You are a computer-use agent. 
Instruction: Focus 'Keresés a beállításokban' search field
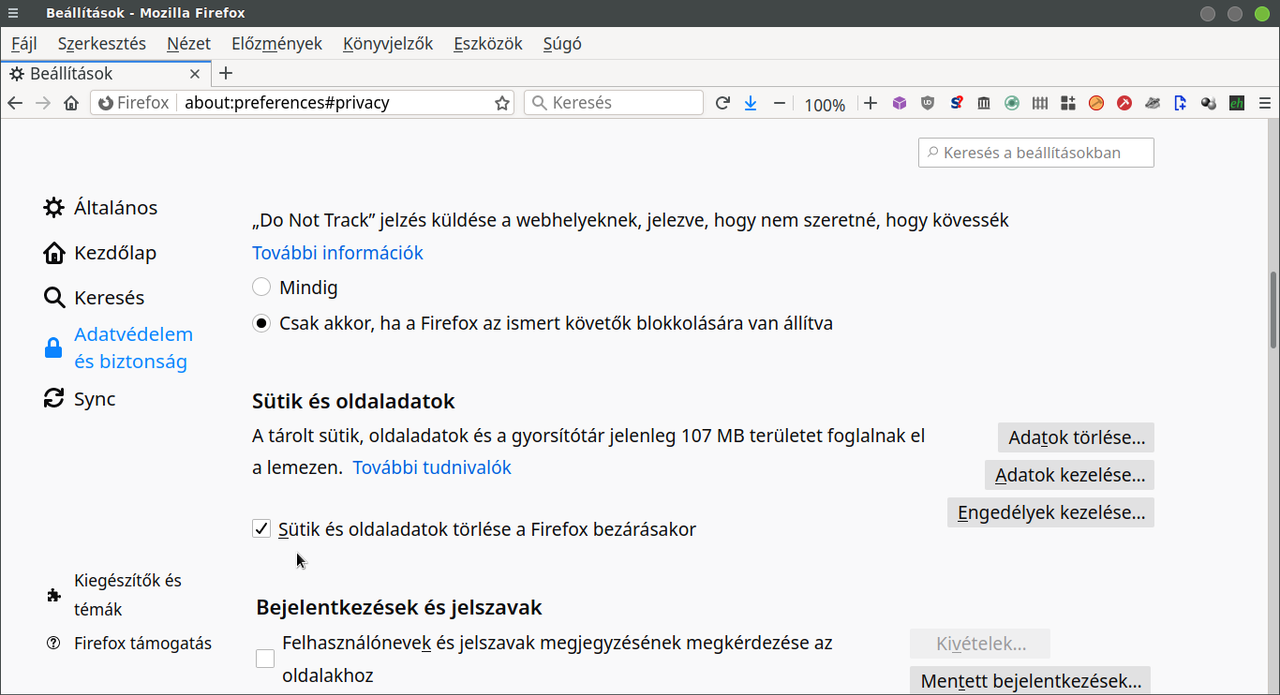click(x=1036, y=153)
